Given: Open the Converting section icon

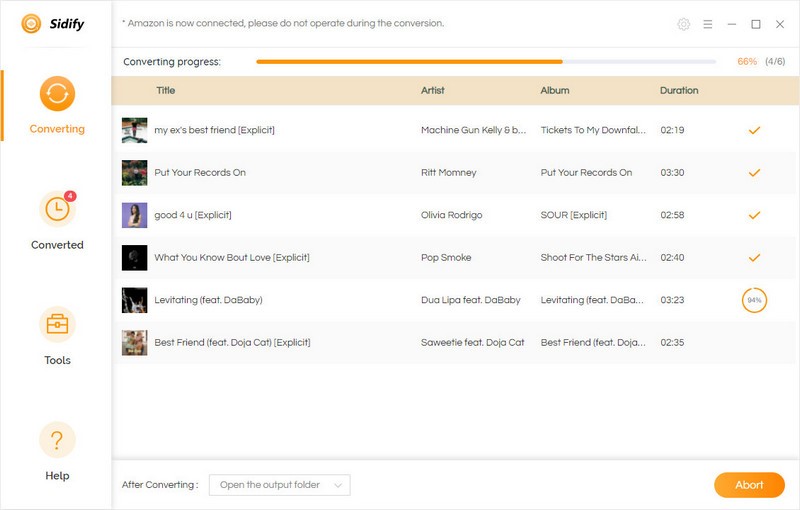Looking at the screenshot, I should 57,94.
